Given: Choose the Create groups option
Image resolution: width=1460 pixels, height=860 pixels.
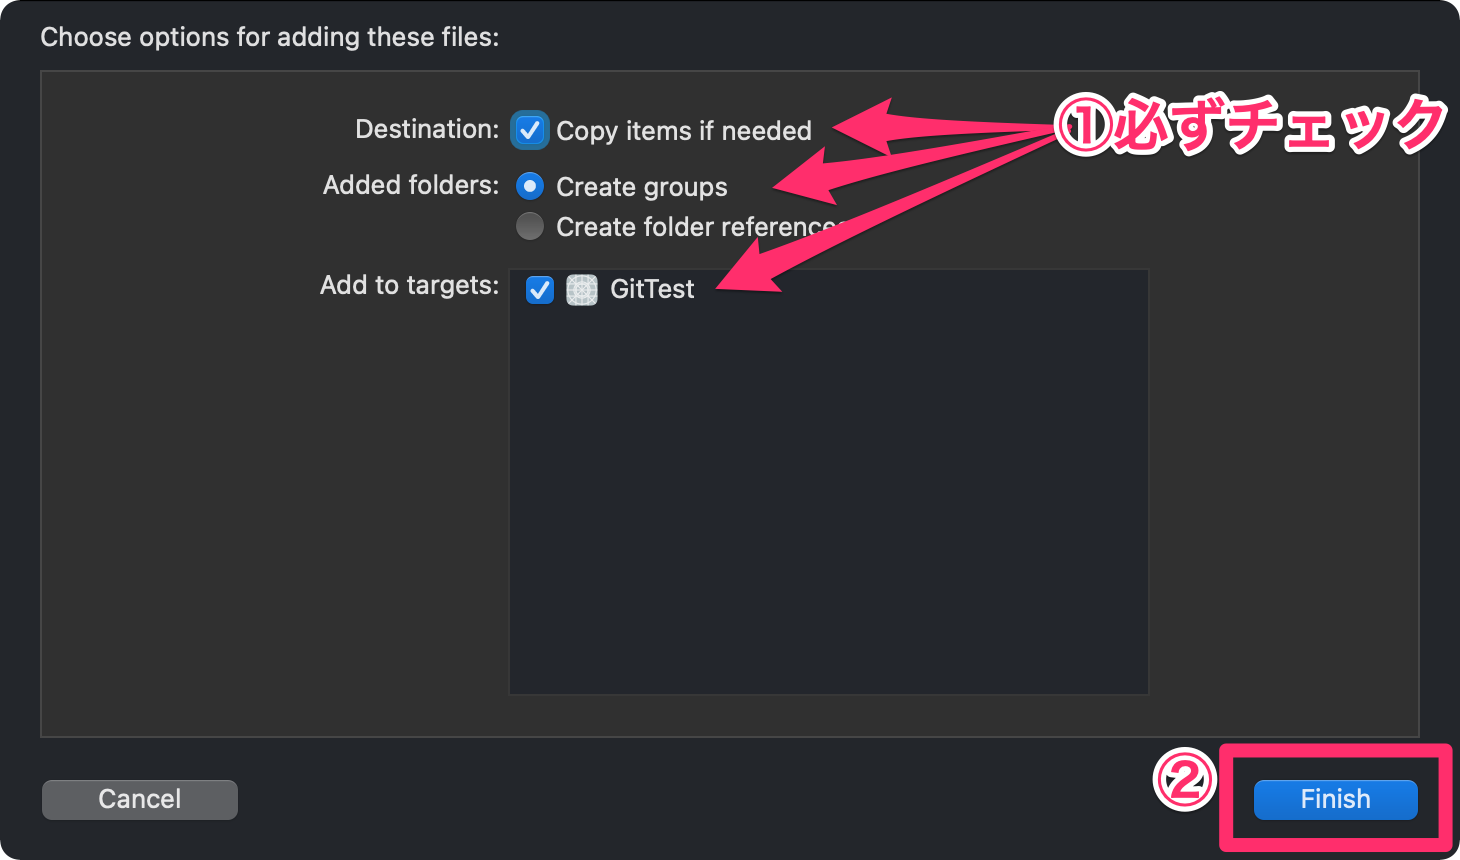Looking at the screenshot, I should (x=529, y=186).
